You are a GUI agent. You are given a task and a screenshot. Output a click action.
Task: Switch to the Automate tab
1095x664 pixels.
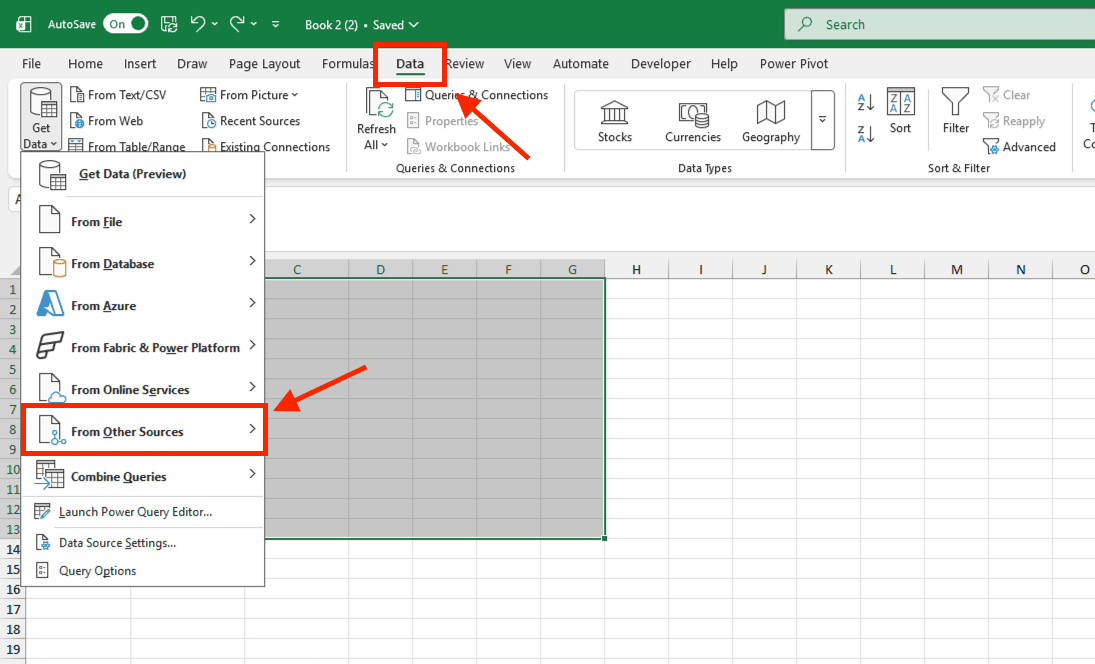pos(580,64)
